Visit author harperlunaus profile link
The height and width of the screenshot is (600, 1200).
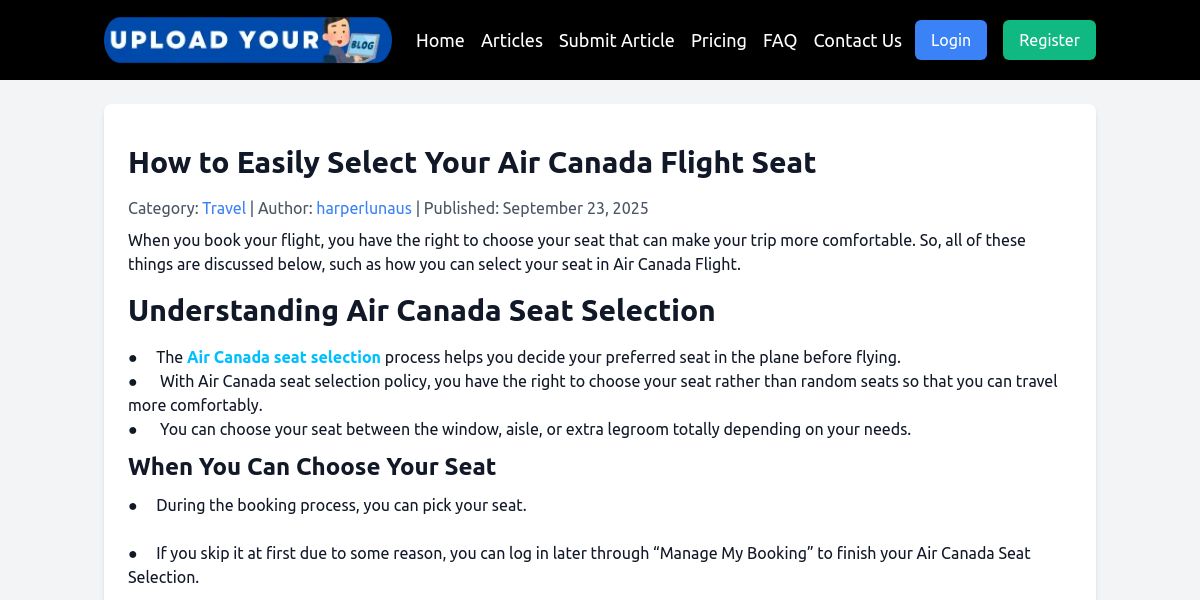[x=364, y=208]
